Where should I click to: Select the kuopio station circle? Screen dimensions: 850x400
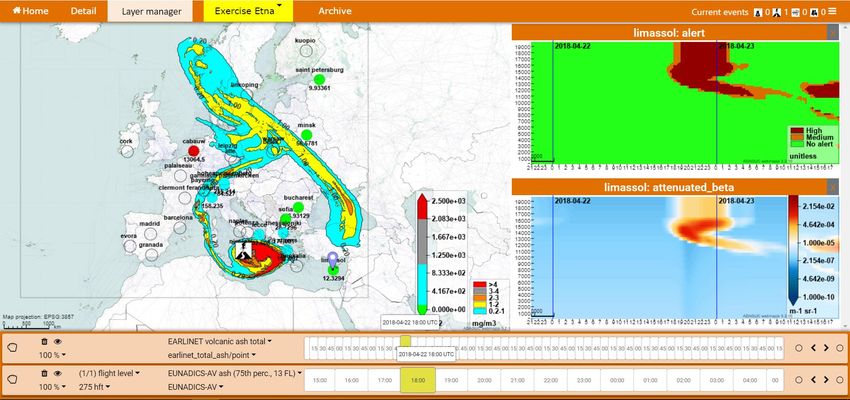(306, 51)
